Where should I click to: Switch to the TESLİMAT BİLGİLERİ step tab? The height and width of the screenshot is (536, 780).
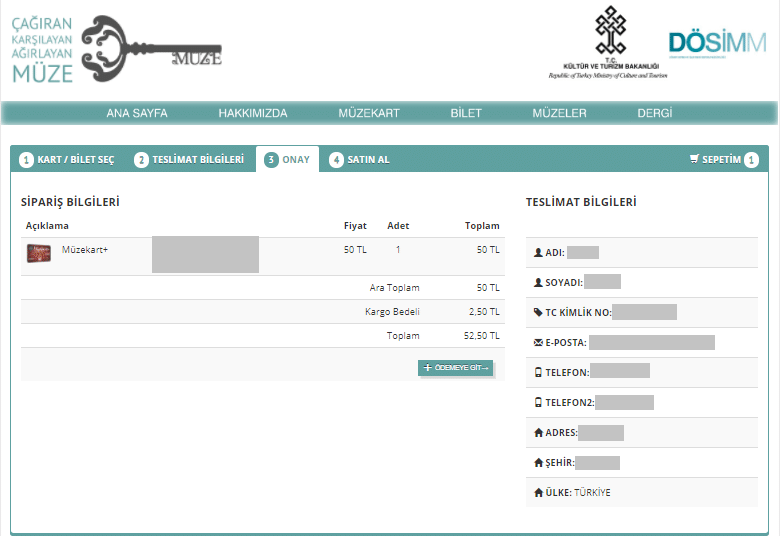coord(189,160)
